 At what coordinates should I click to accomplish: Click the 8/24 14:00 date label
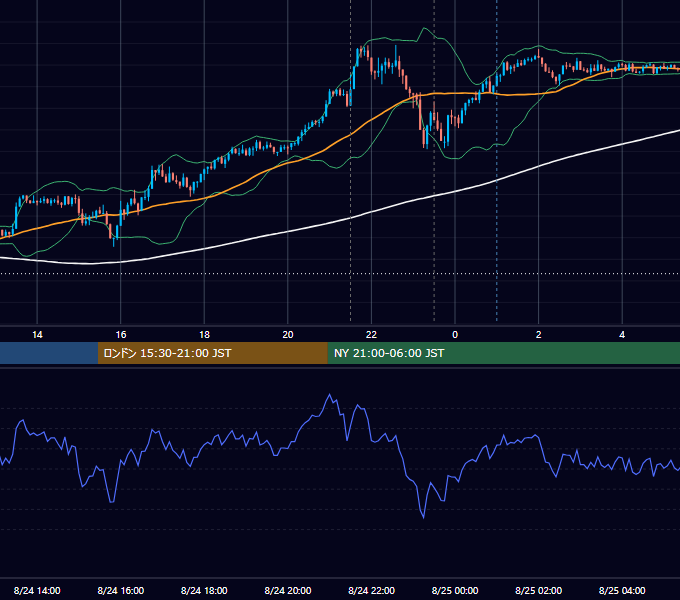37,590
